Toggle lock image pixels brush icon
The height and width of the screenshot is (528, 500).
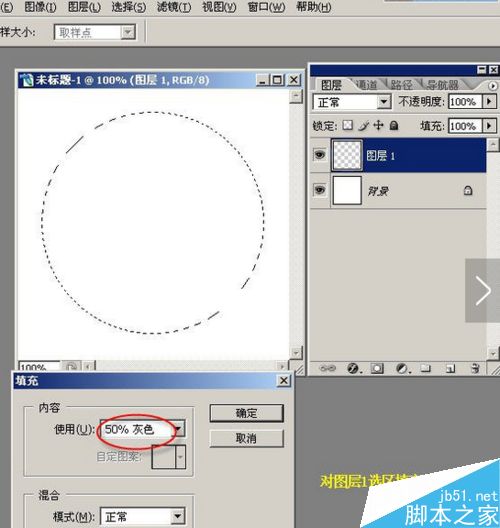coord(364,126)
